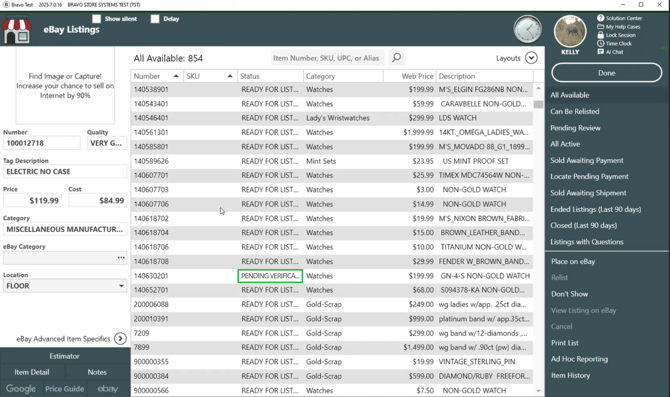Click the search magnifier icon
The image size is (670, 397).
click(397, 57)
